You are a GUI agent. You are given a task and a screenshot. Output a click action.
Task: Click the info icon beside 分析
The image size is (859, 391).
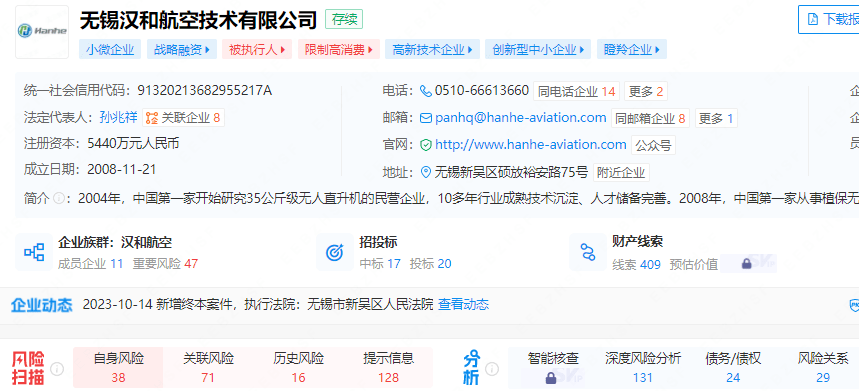pos(492,369)
